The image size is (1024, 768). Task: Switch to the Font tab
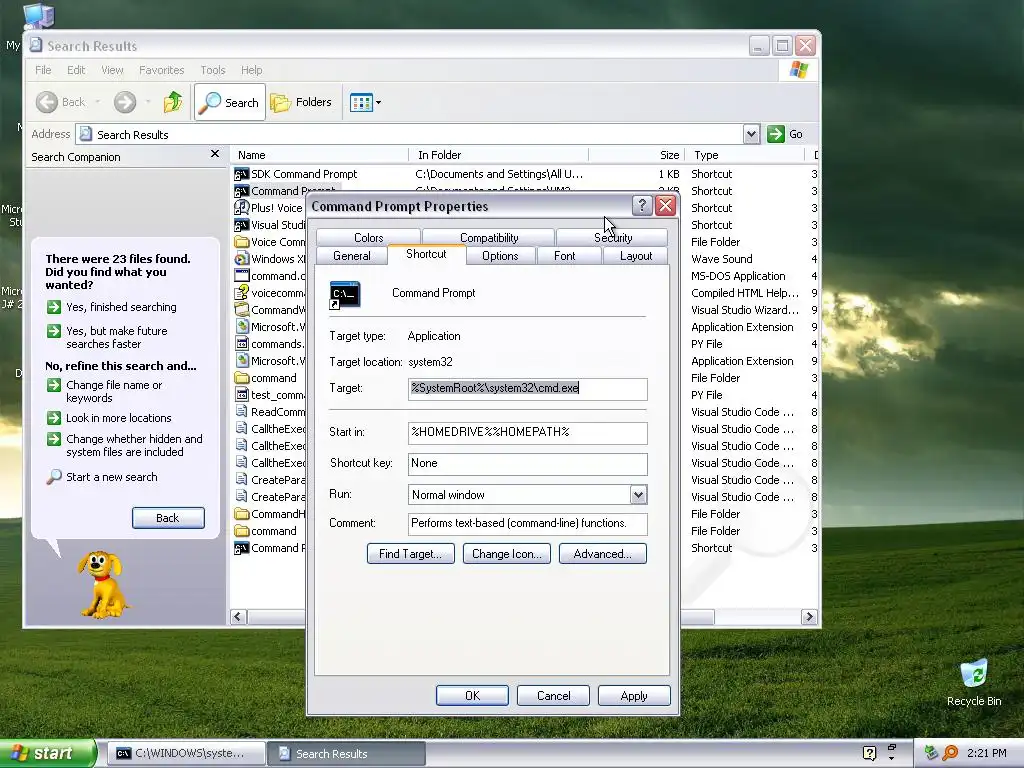565,256
